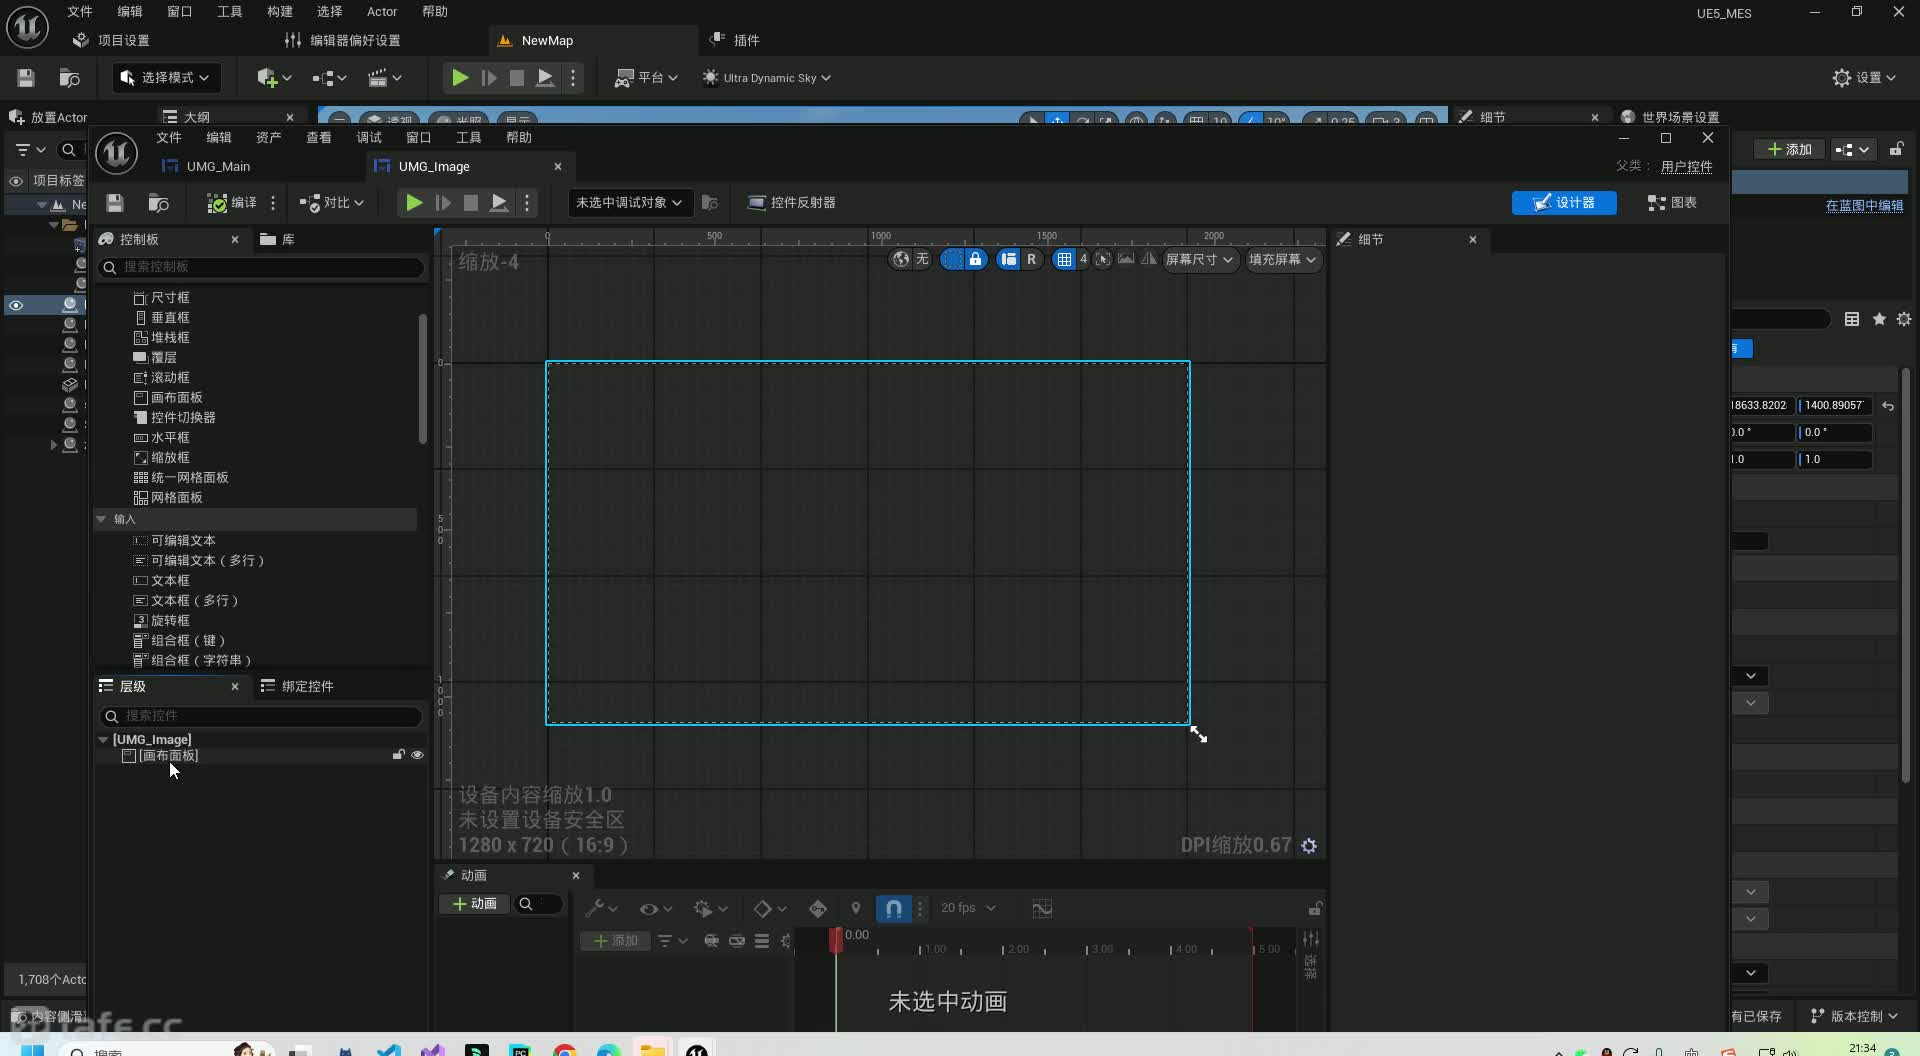
Task: Open 项目设置 project settings
Action: pos(111,41)
